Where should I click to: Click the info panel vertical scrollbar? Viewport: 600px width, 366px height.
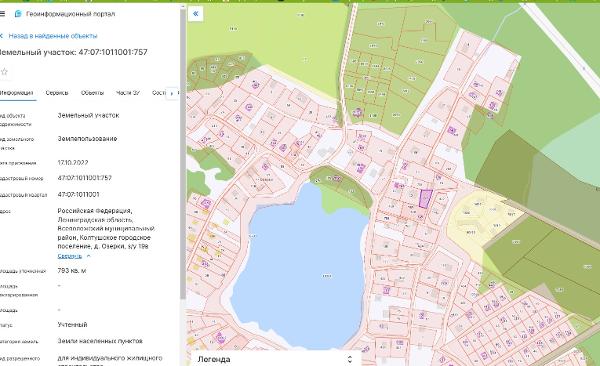pyautogui.click(x=183, y=153)
